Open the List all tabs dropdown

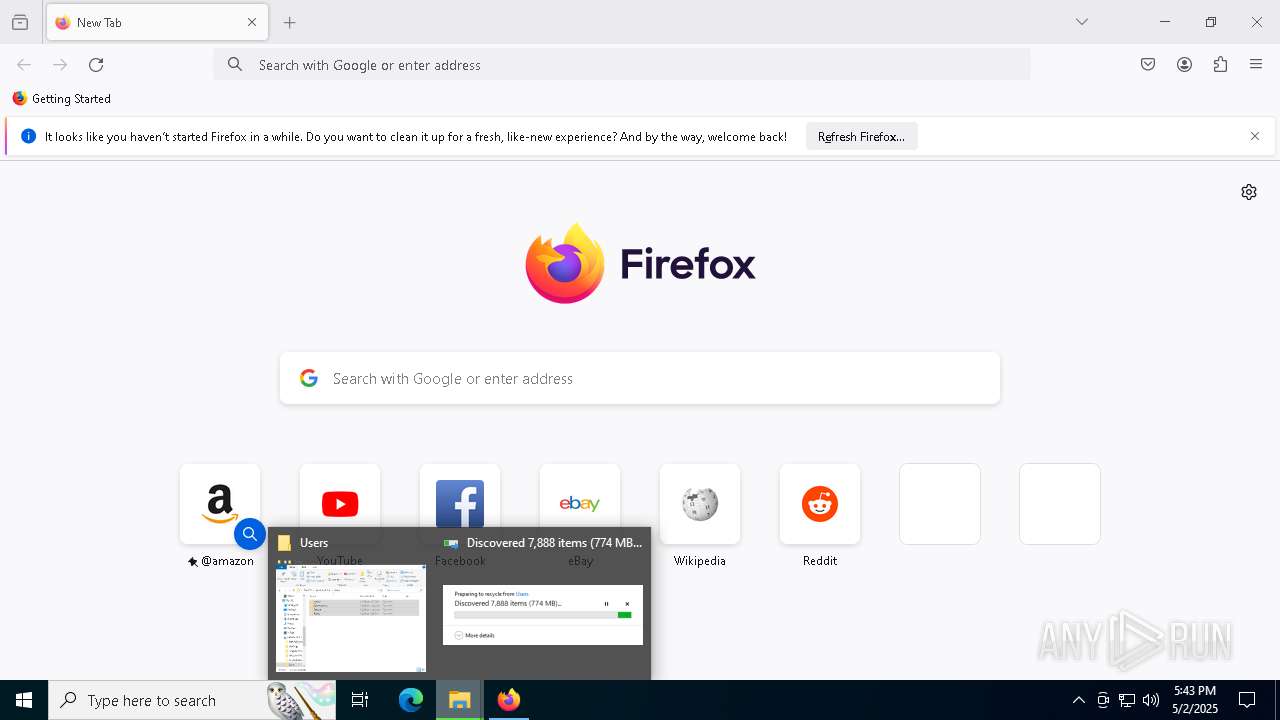(1082, 22)
